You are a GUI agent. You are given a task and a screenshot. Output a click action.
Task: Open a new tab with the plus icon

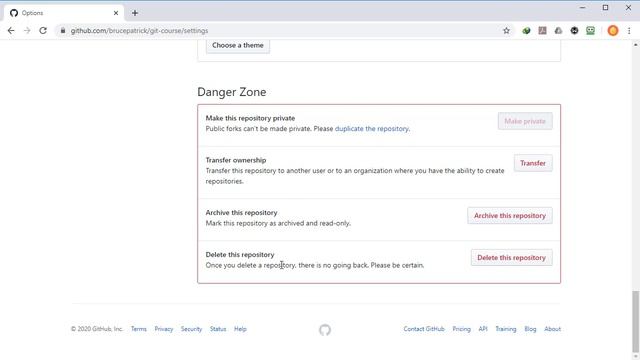point(135,13)
